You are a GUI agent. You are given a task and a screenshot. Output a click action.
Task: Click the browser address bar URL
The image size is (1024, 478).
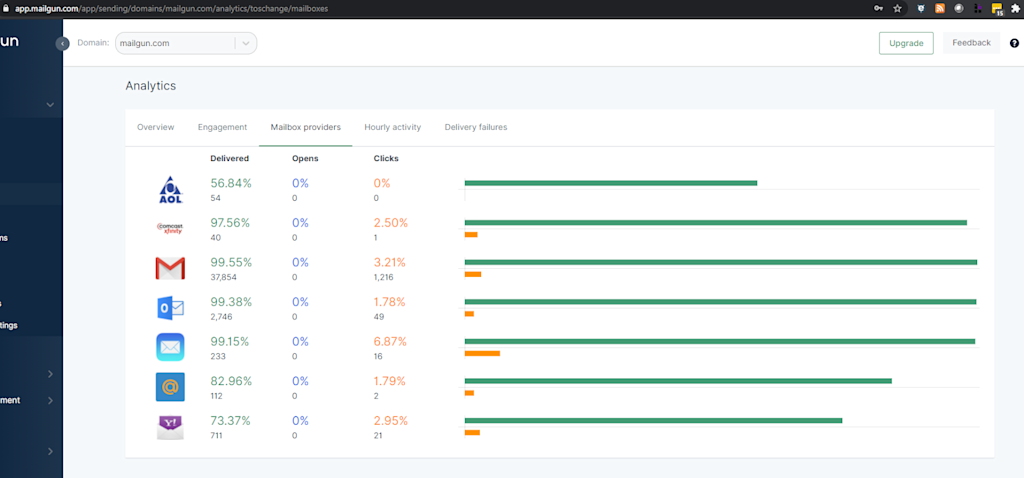pyautogui.click(x=172, y=9)
